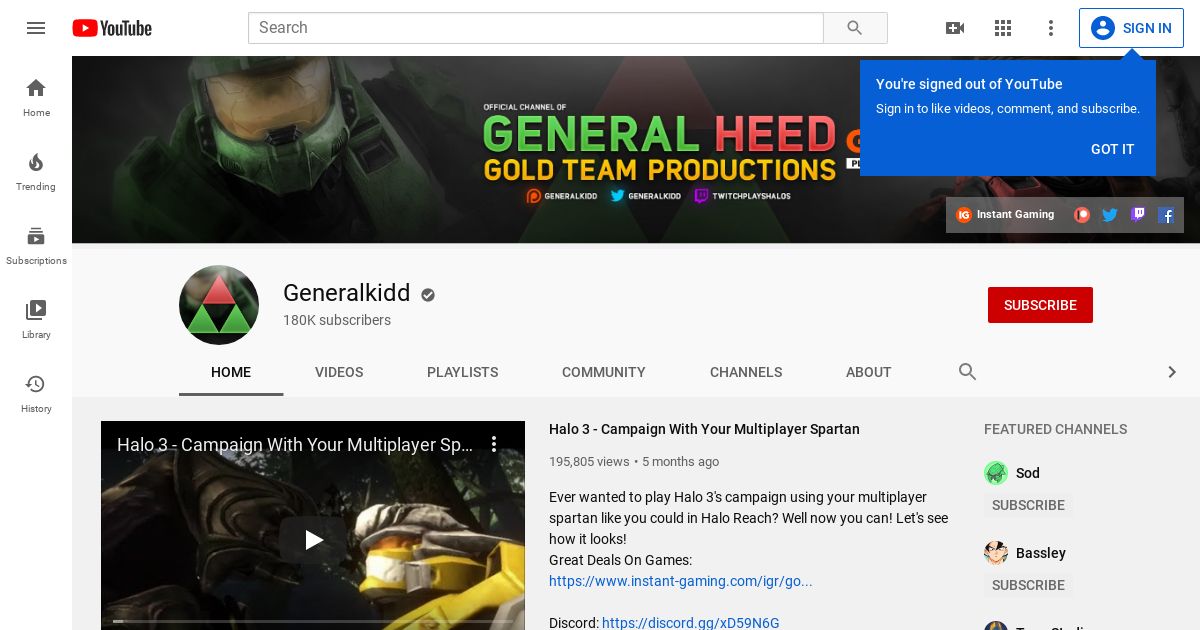Screen dimensions: 1200x630
Task: Click the verified badge next to Generalkidd
Action: (428, 294)
